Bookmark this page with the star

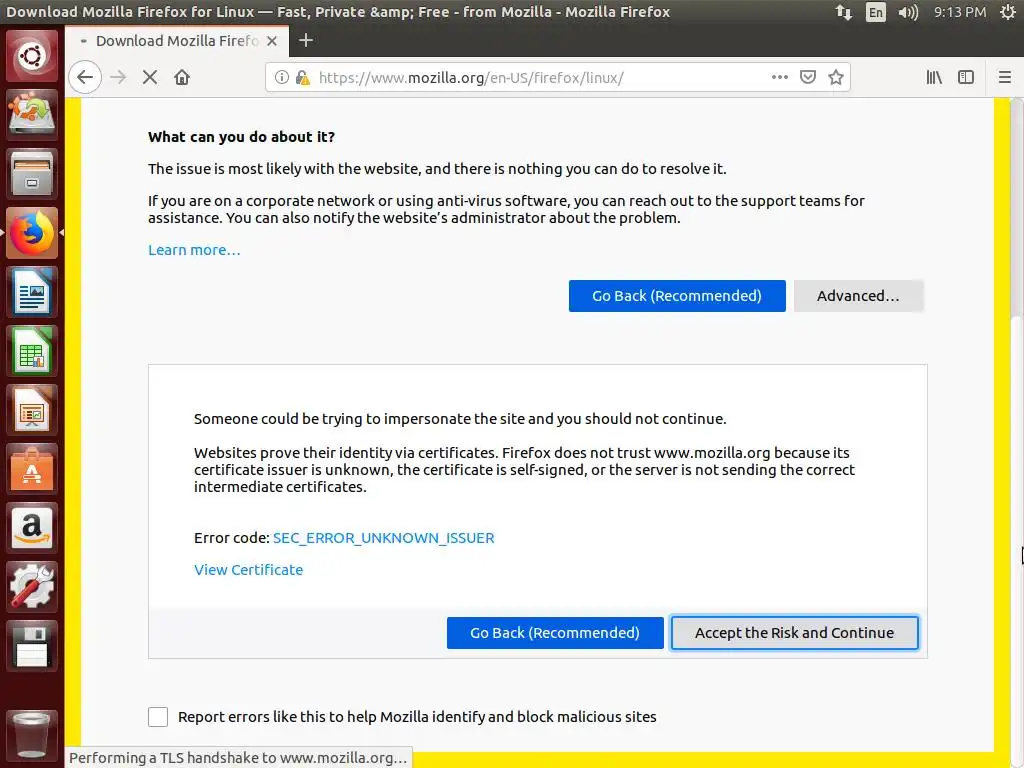(836, 77)
